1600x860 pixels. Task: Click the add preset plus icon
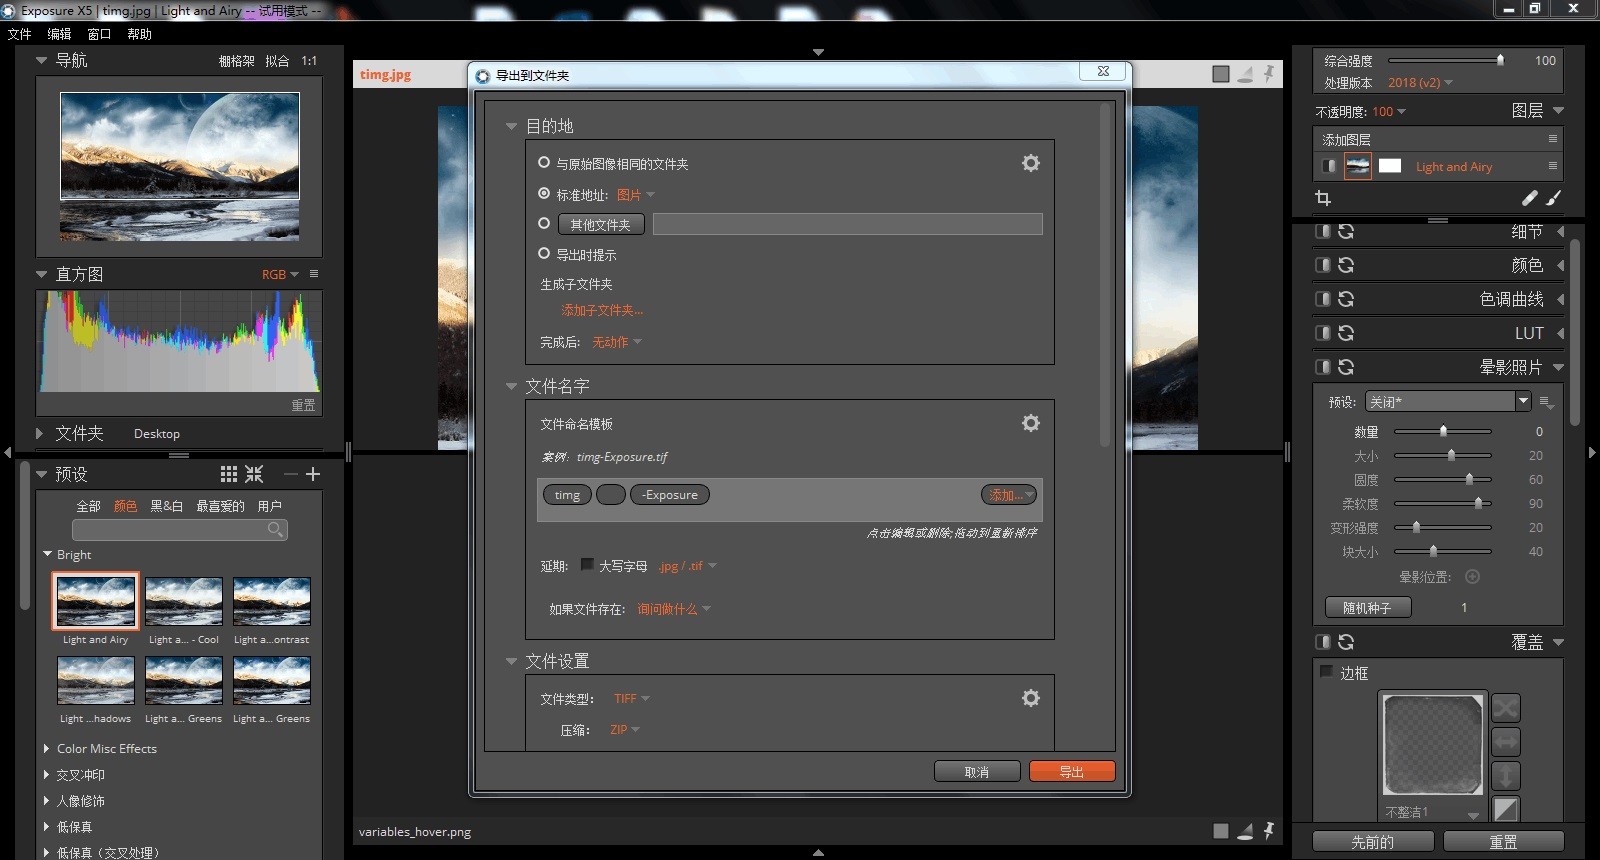[x=313, y=474]
